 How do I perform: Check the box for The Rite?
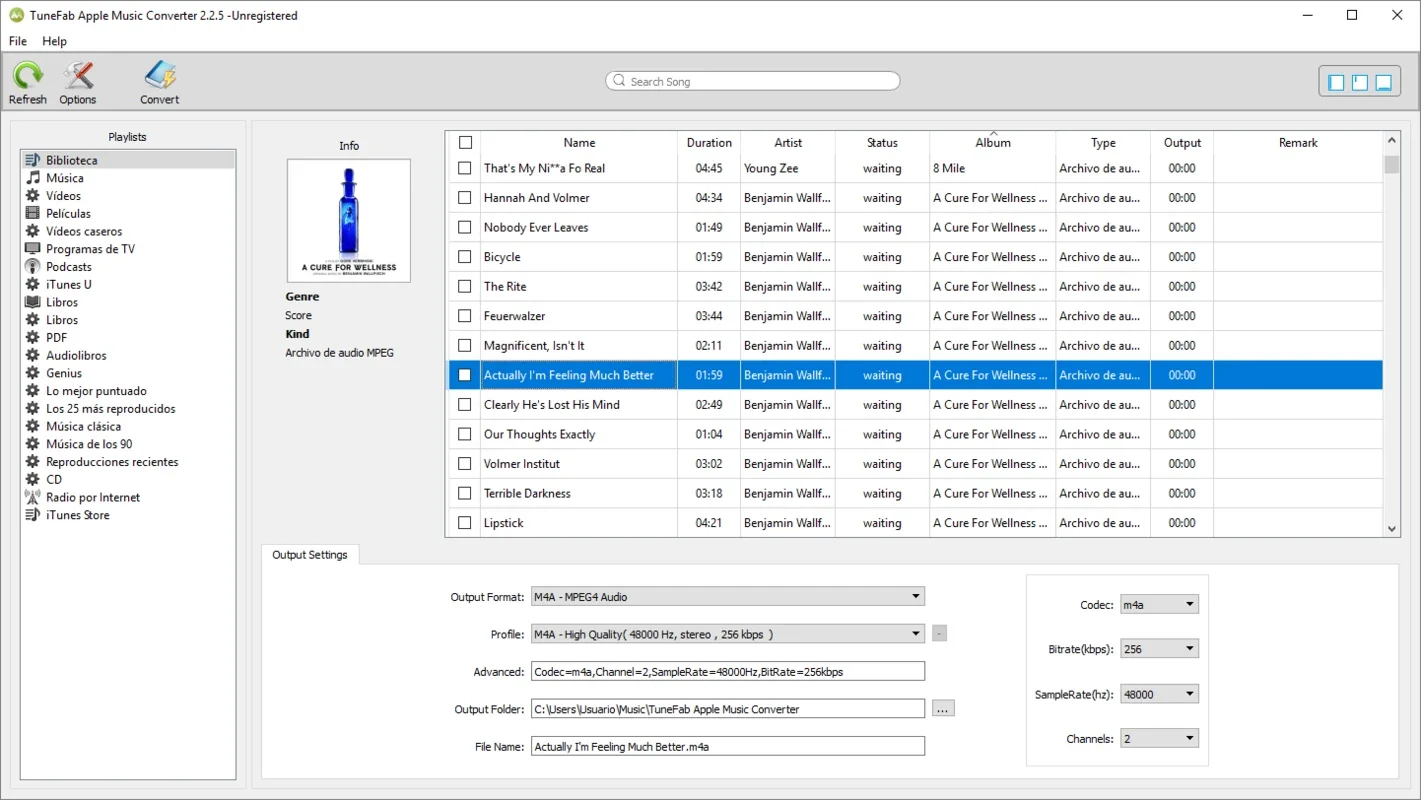pyautogui.click(x=464, y=286)
